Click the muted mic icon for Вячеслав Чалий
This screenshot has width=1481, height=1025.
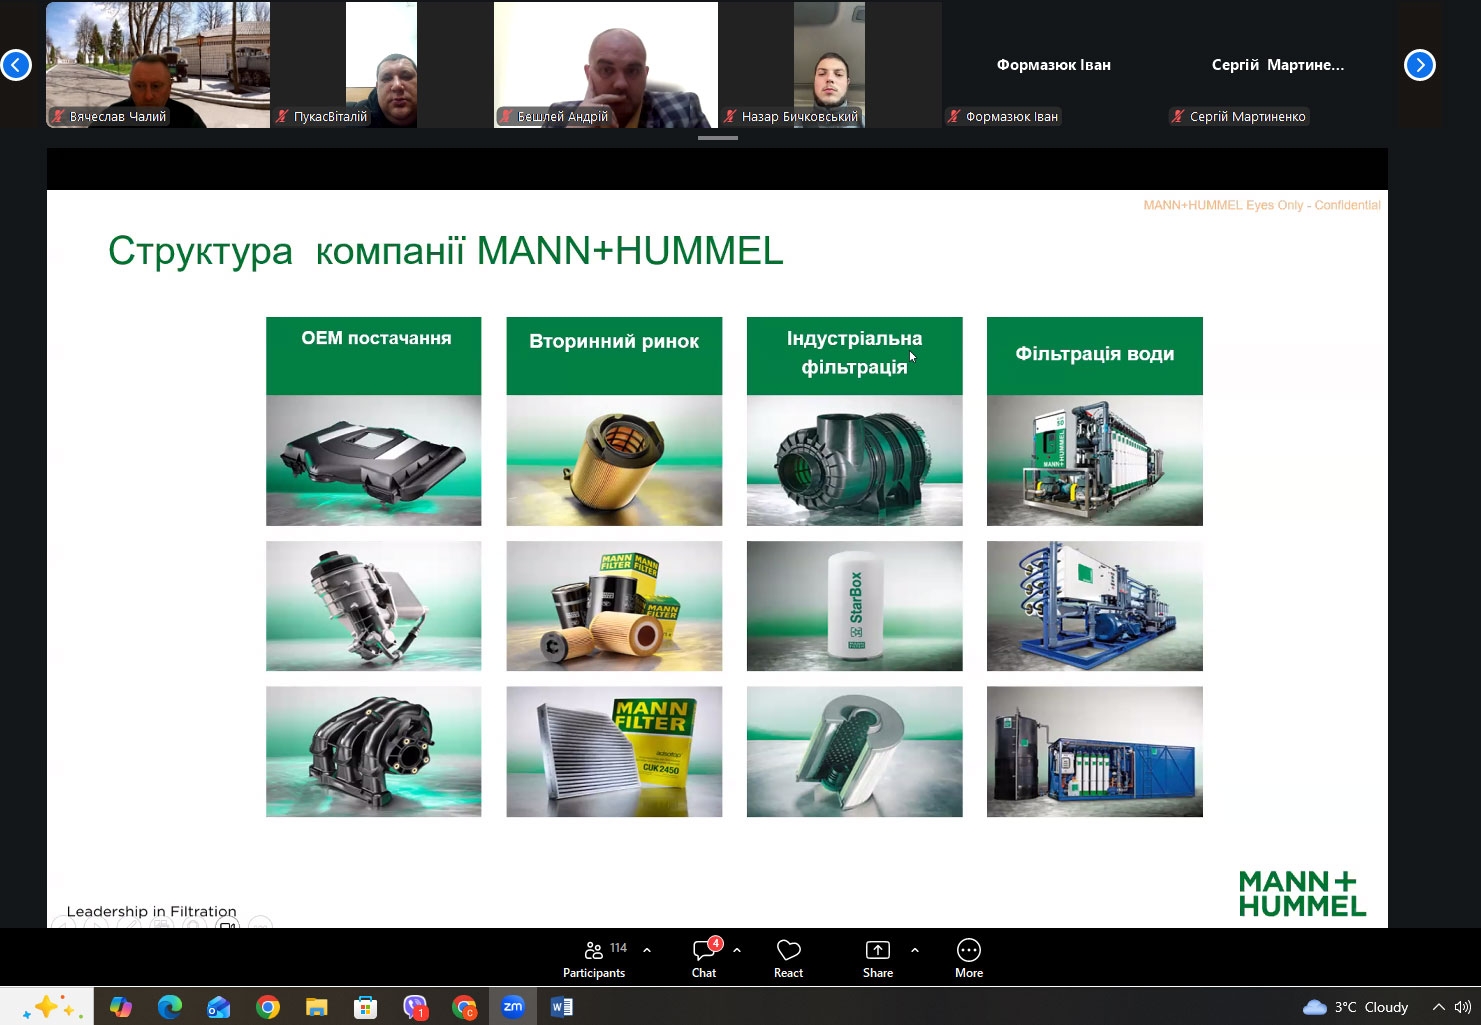(x=58, y=116)
